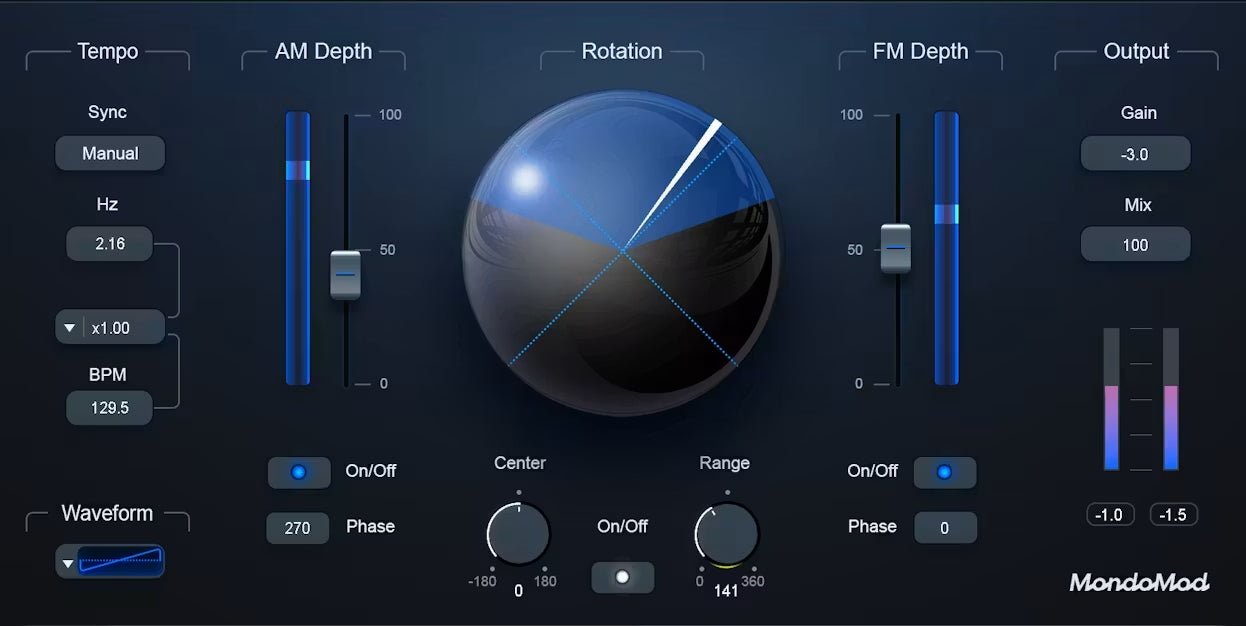Open the x1.00 tempo multiplier dropdown
Screen dimensions: 1246x626
point(110,327)
